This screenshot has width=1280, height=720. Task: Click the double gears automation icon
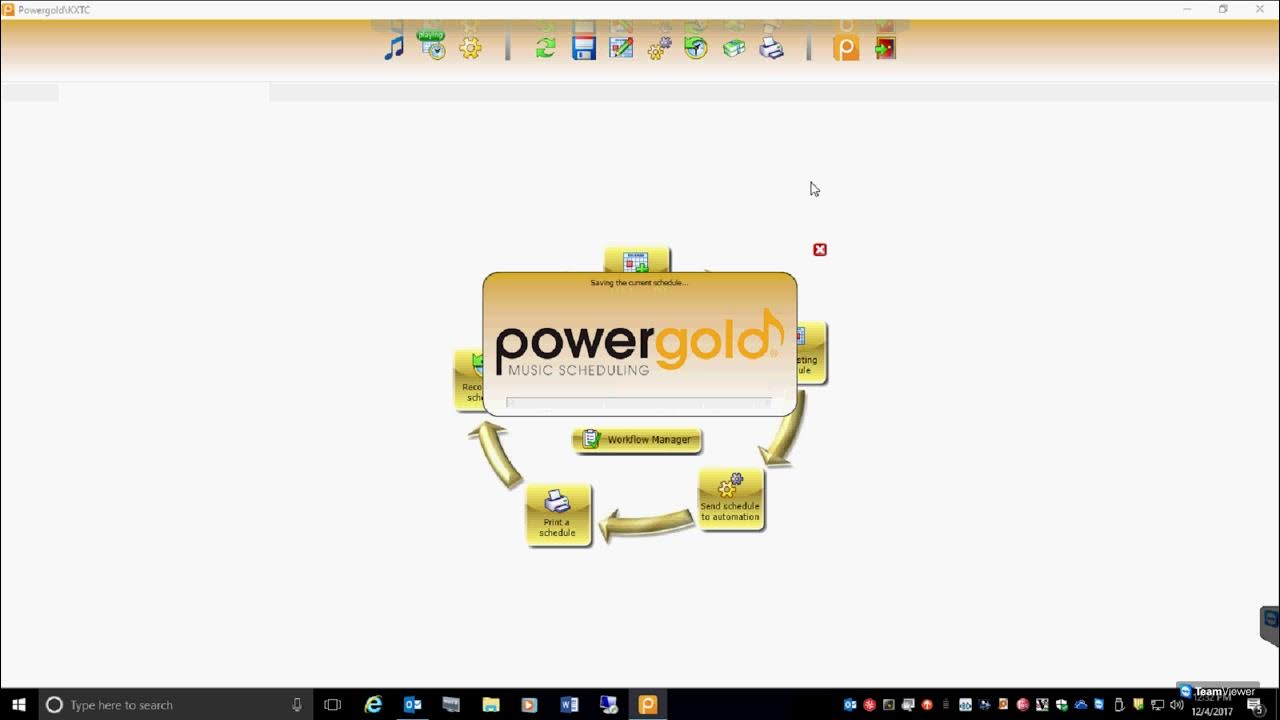(x=659, y=47)
